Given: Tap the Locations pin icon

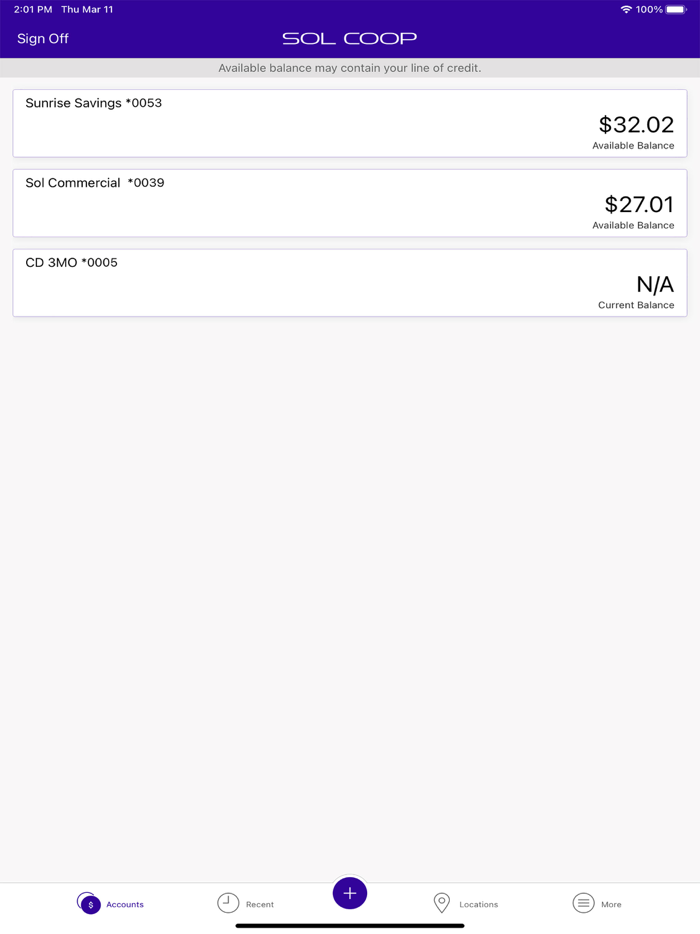Looking at the screenshot, I should tap(442, 903).
